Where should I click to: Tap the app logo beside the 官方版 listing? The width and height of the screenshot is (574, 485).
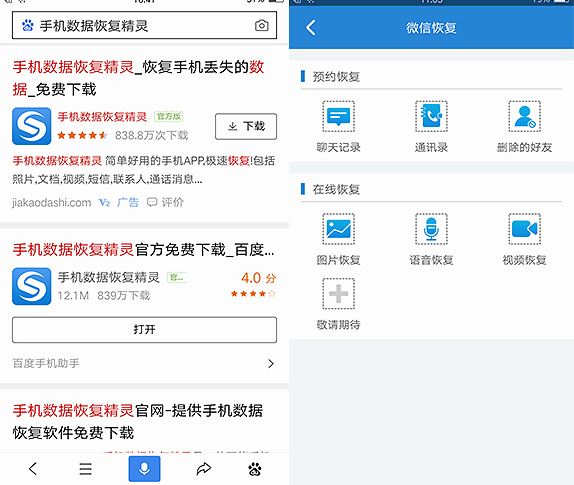coord(31,126)
